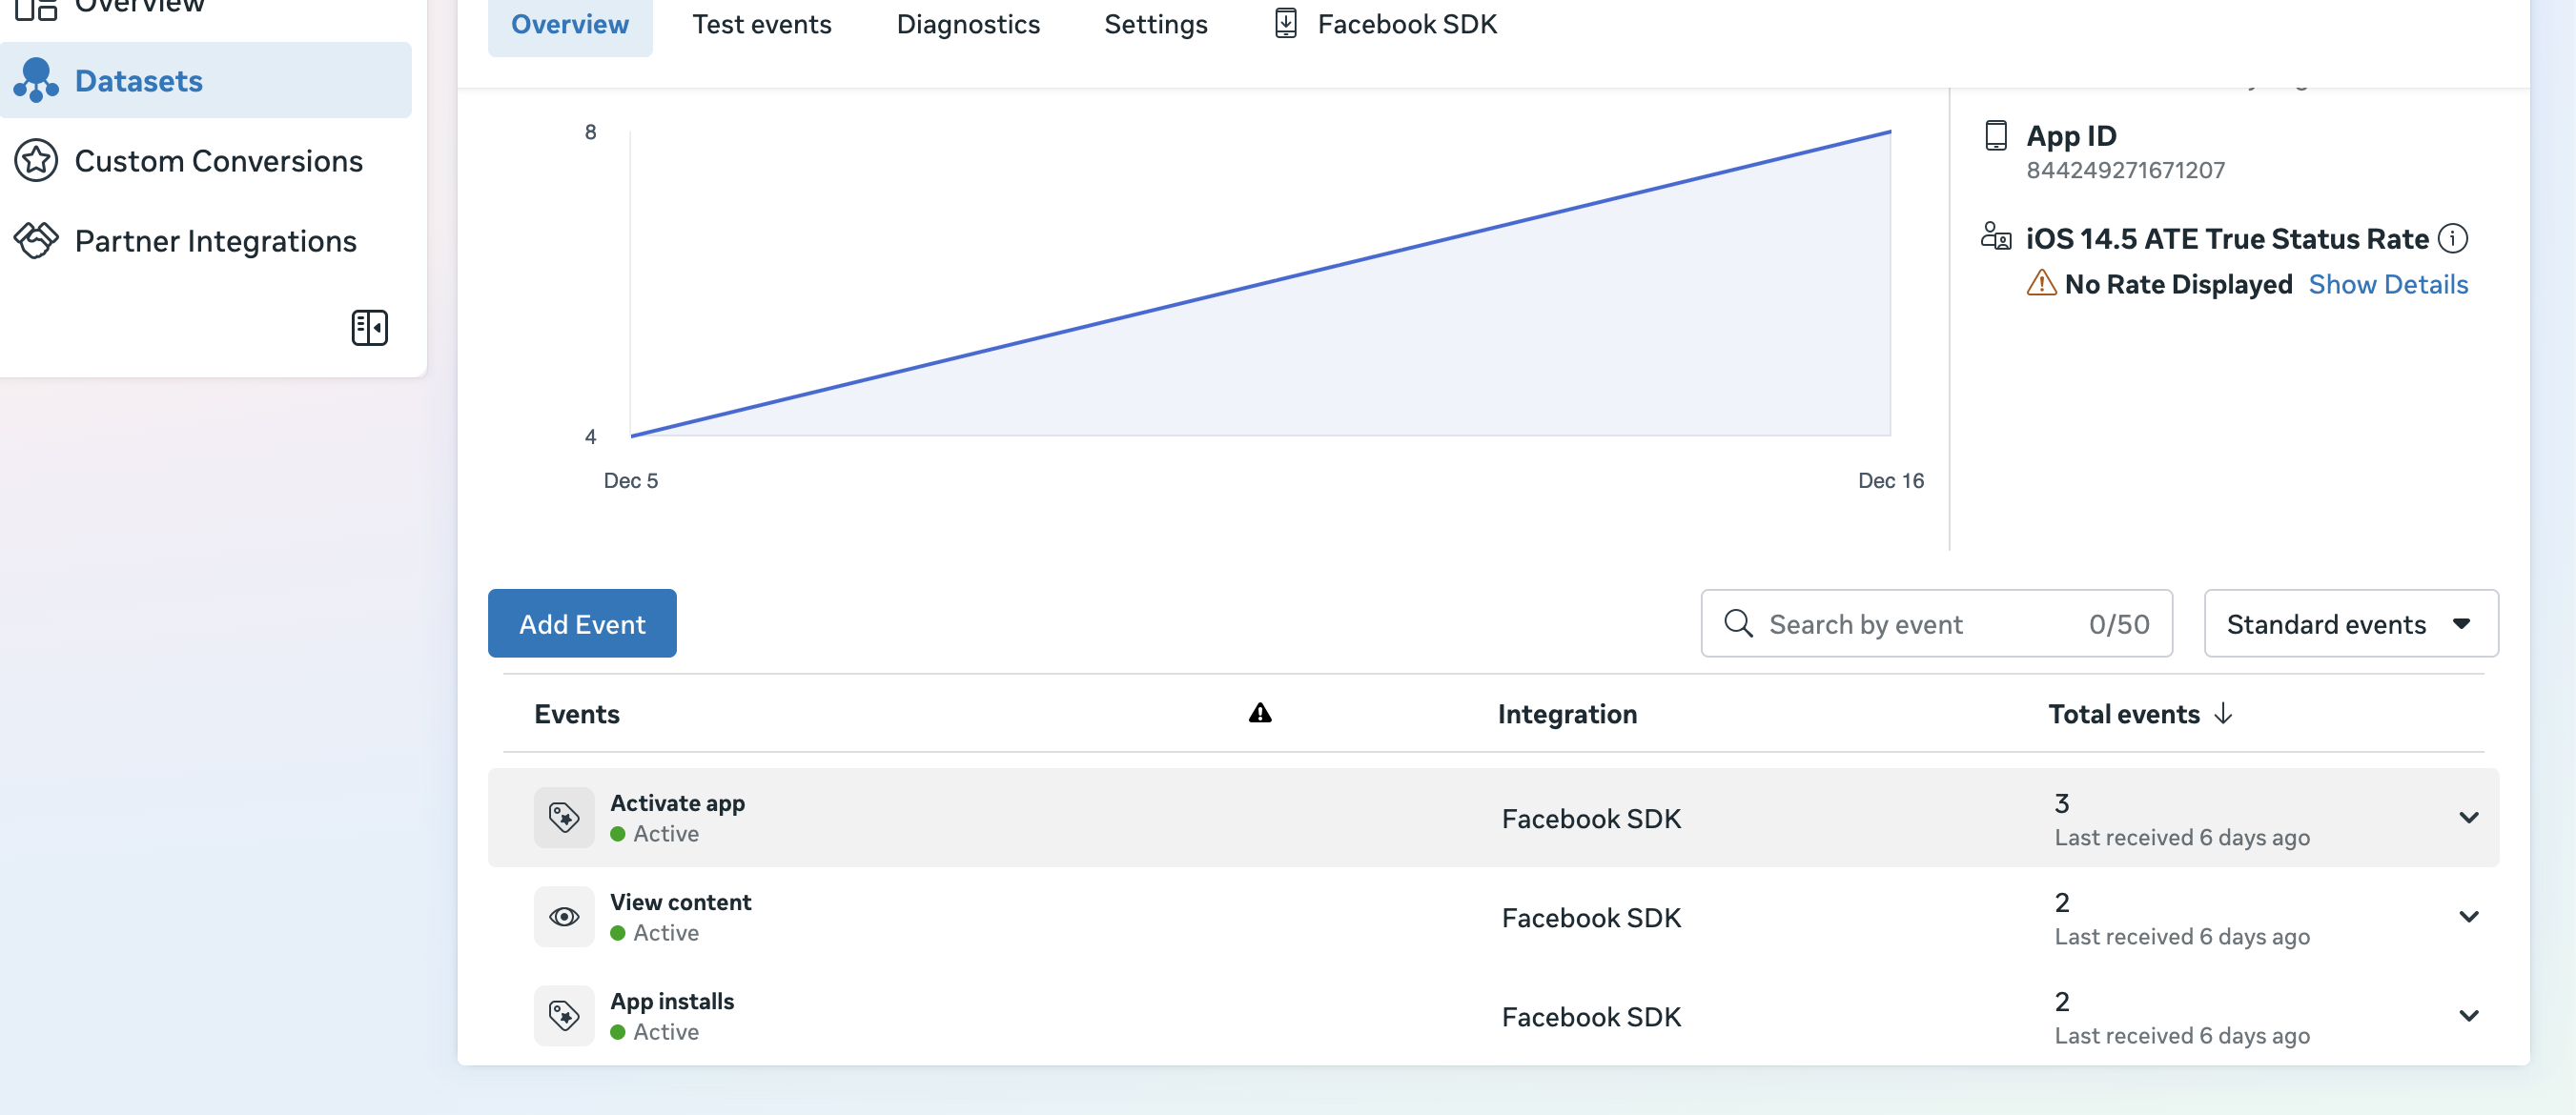This screenshot has width=2576, height=1115.
Task: Click the Partner Integrations handshake icon
Action: [36, 240]
